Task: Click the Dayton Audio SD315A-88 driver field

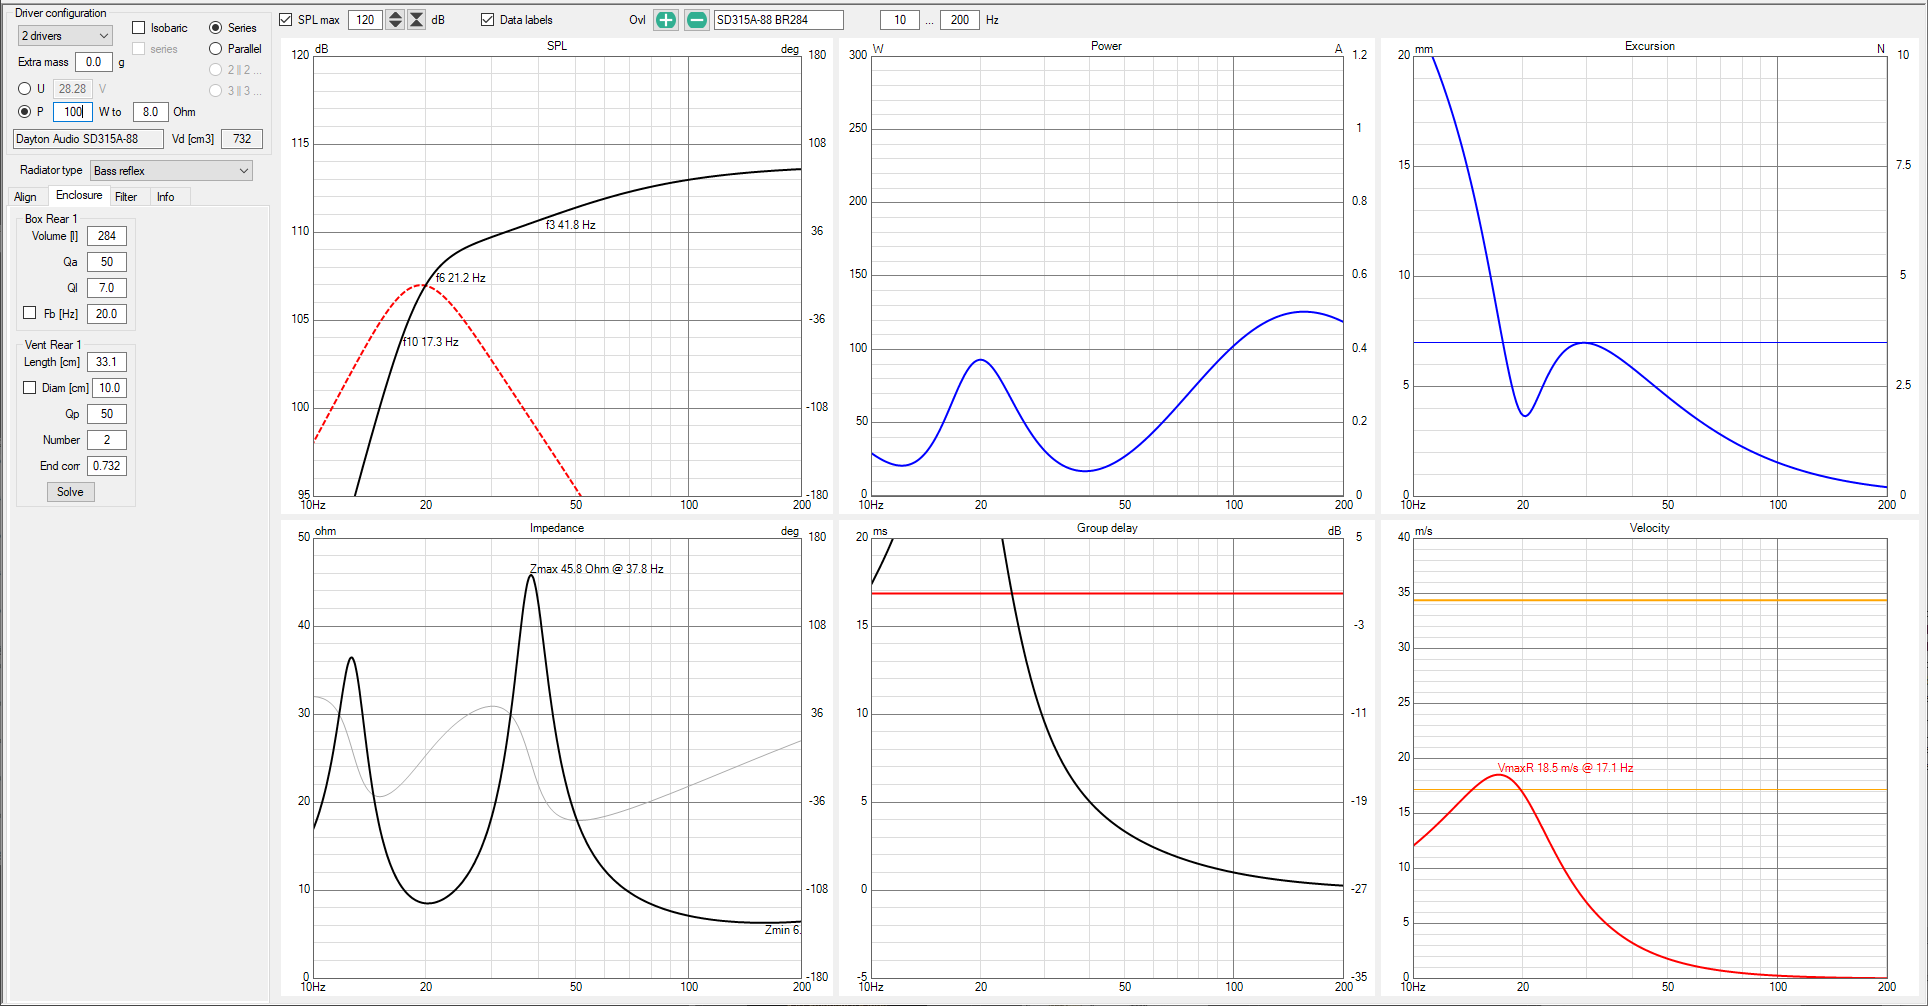Action: (x=88, y=139)
